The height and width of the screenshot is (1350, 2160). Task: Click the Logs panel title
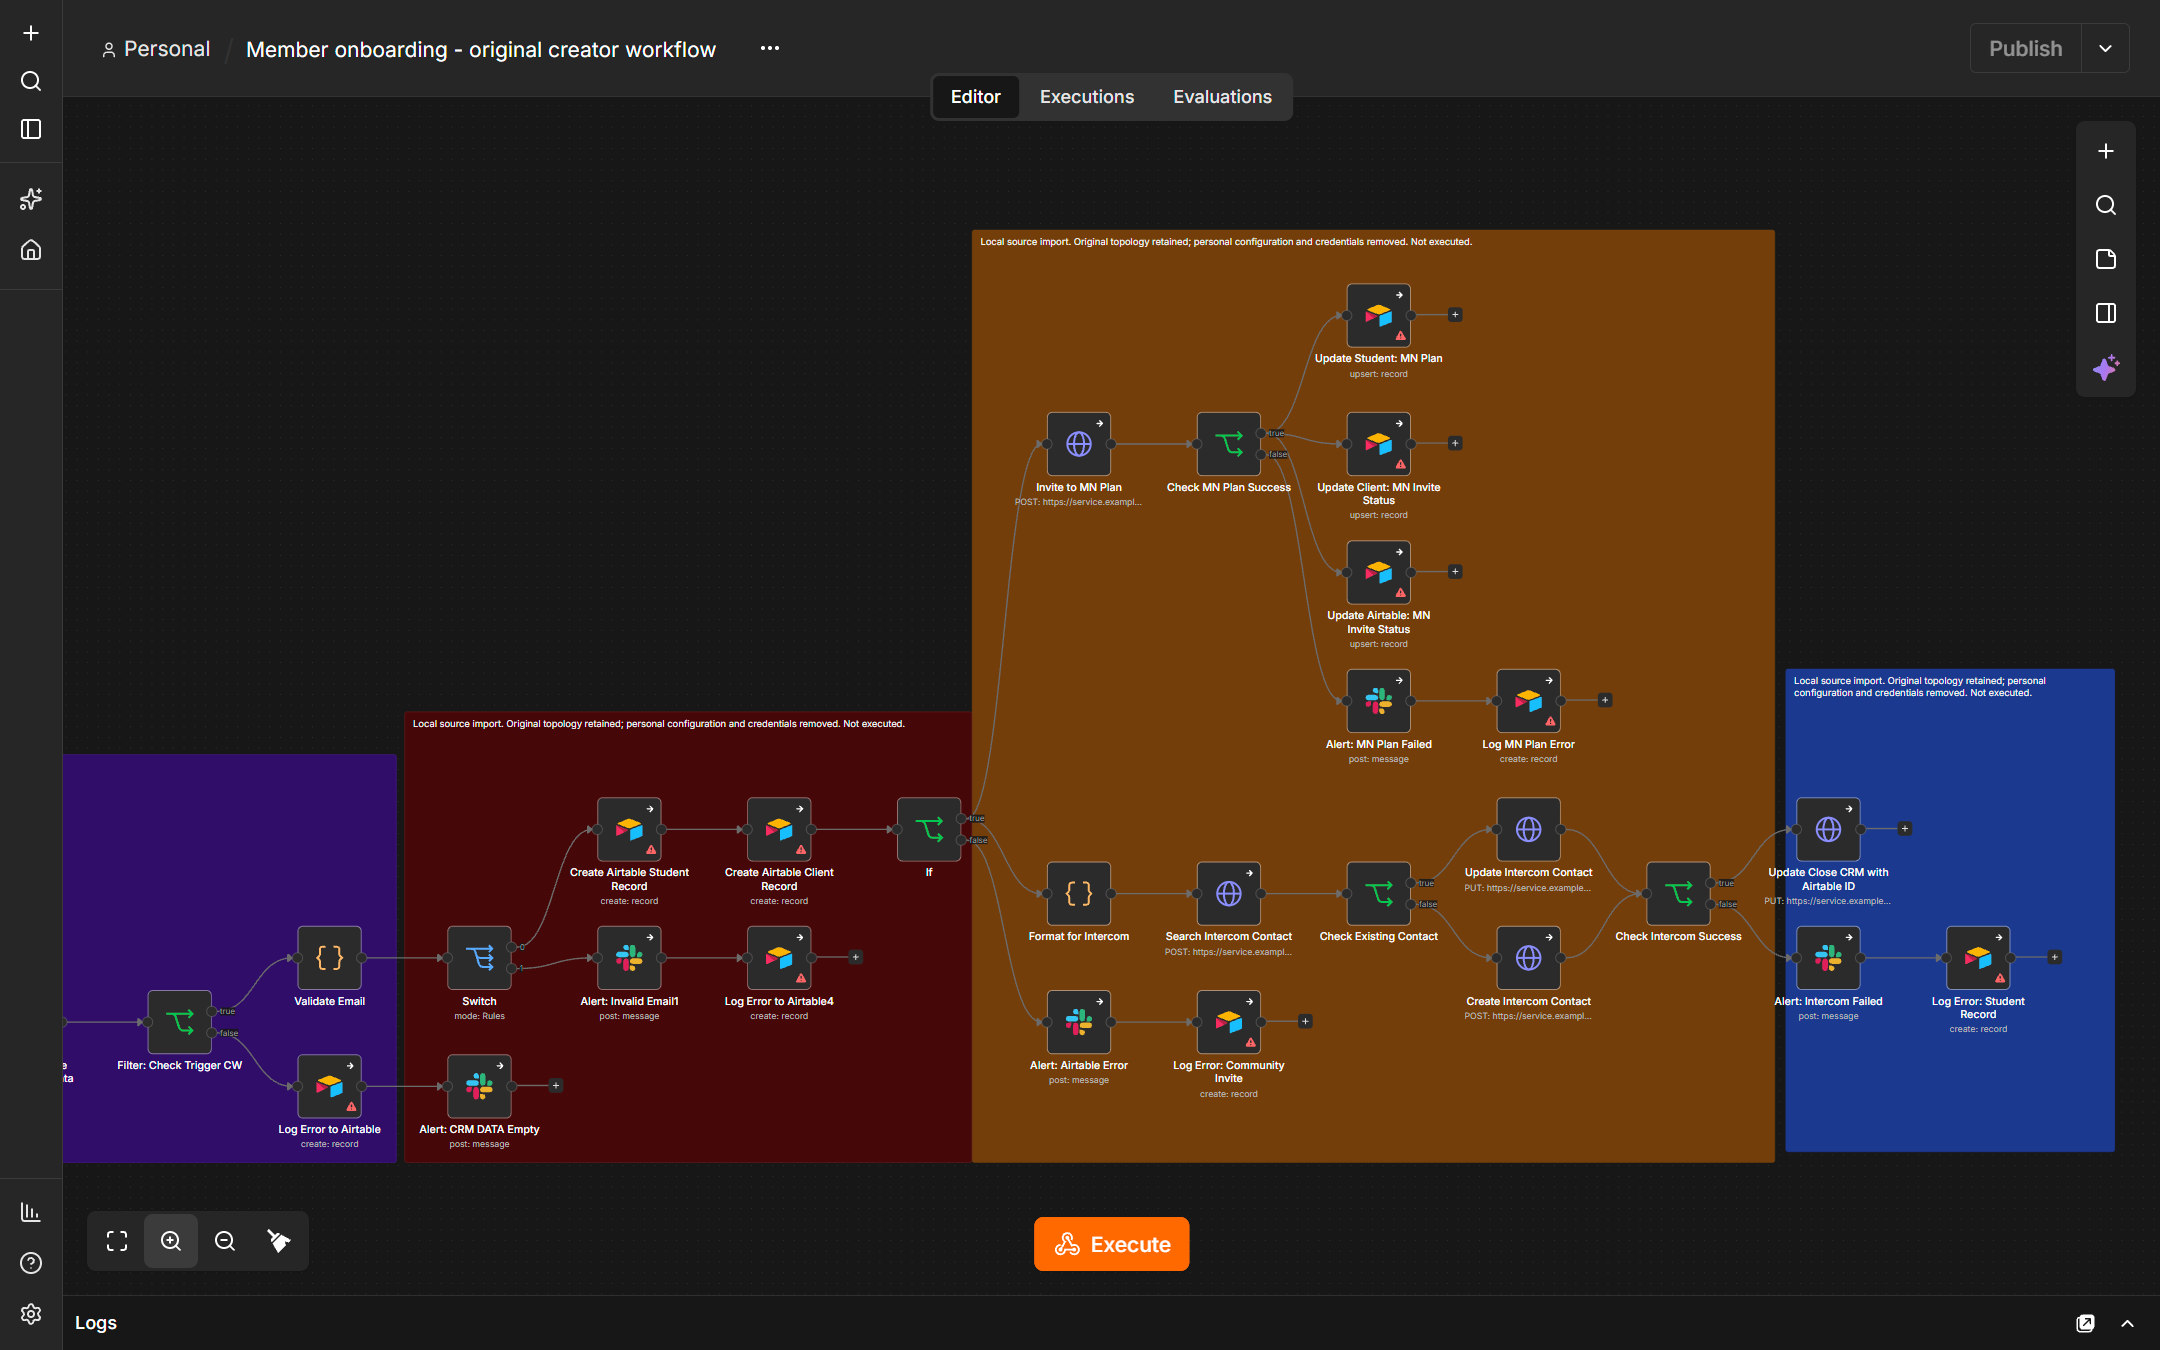point(96,1323)
